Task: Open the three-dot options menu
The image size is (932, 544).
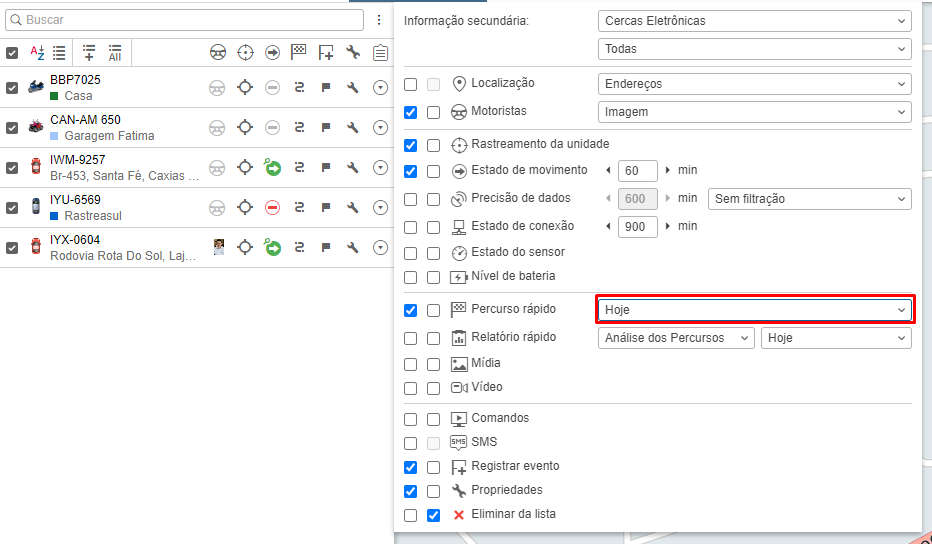Action: [379, 20]
